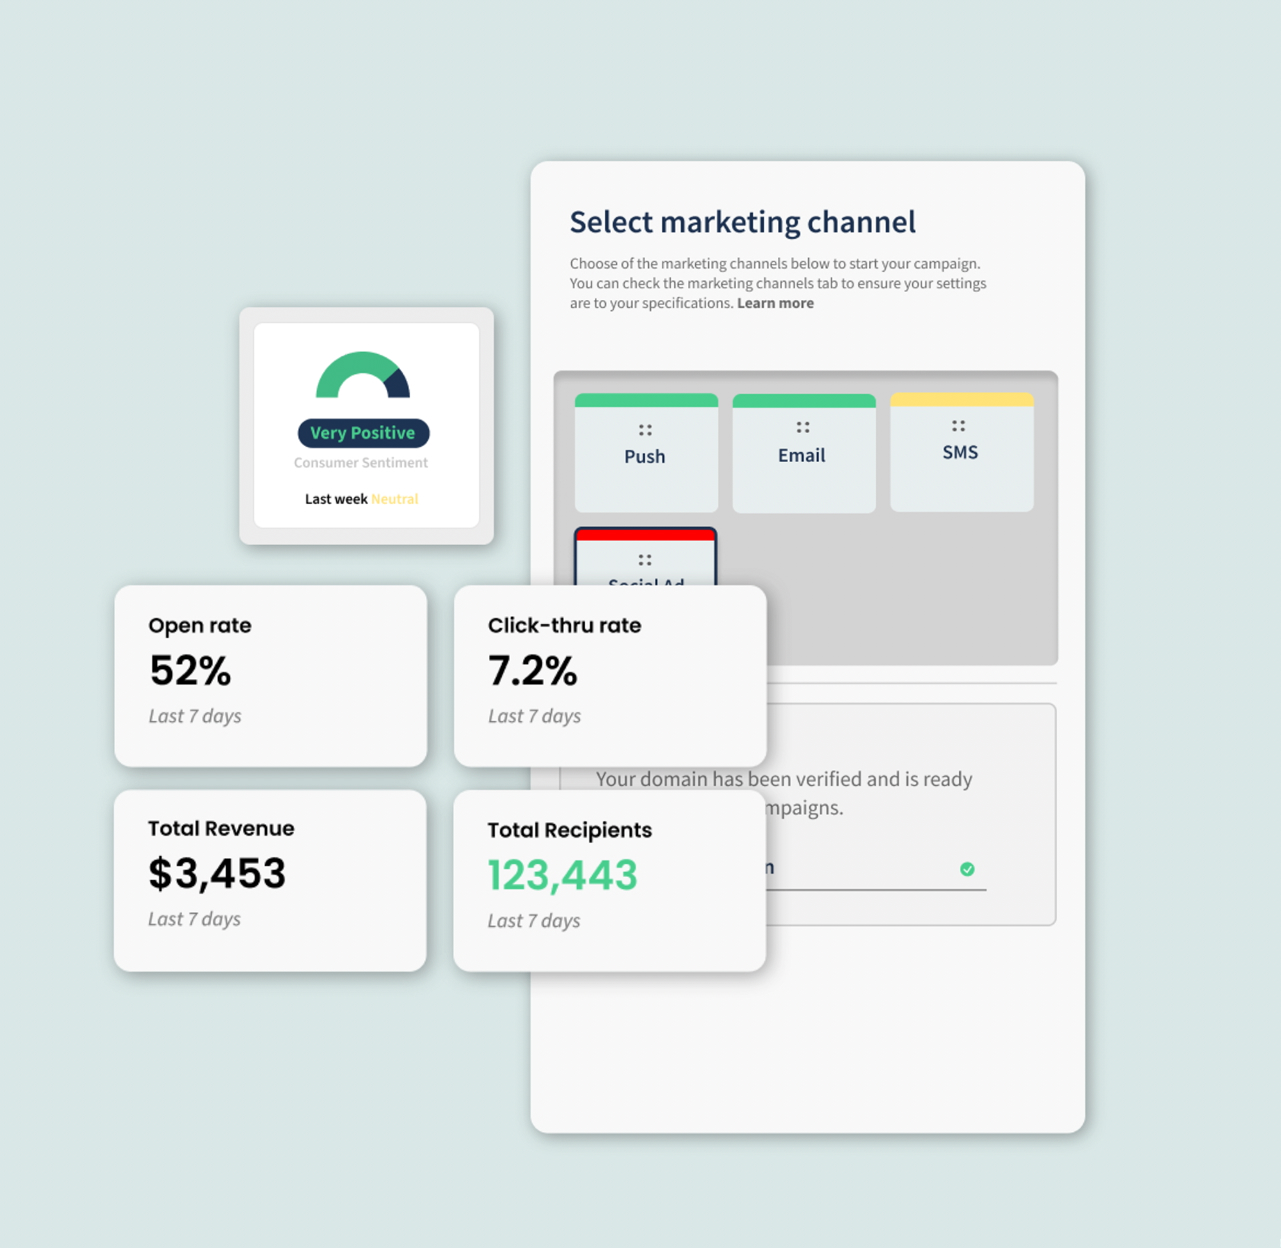Click the drag handle dots on Push card

coord(645,430)
